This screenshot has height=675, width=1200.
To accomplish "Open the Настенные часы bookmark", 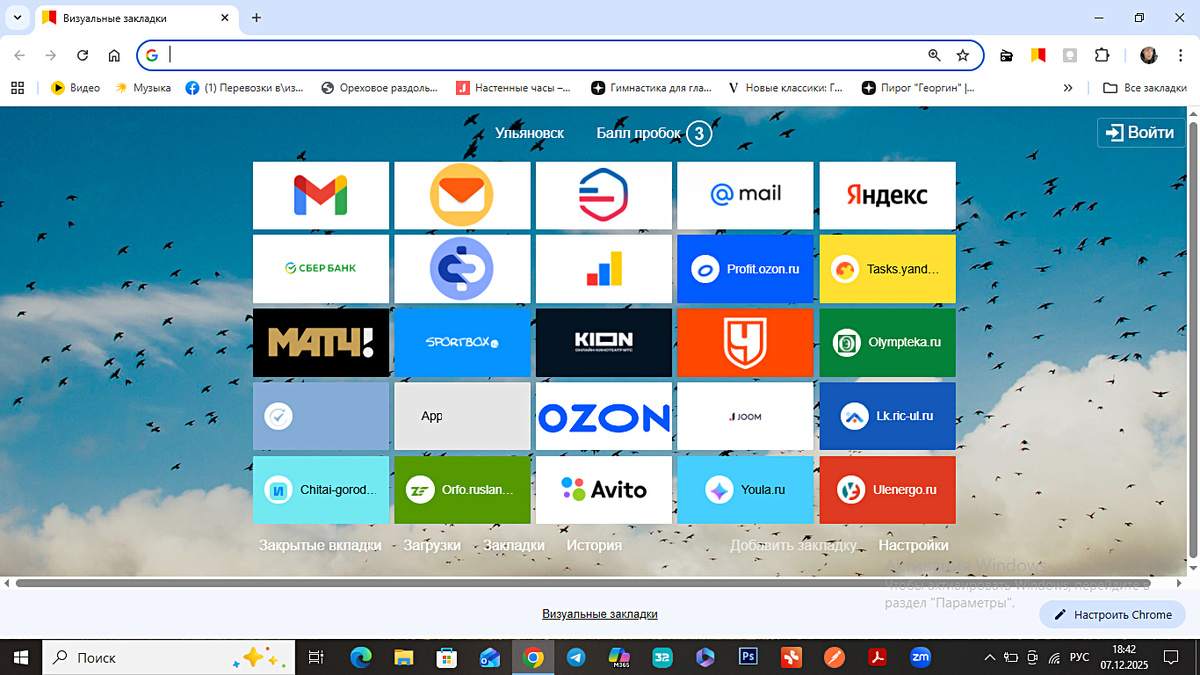I will 514,88.
